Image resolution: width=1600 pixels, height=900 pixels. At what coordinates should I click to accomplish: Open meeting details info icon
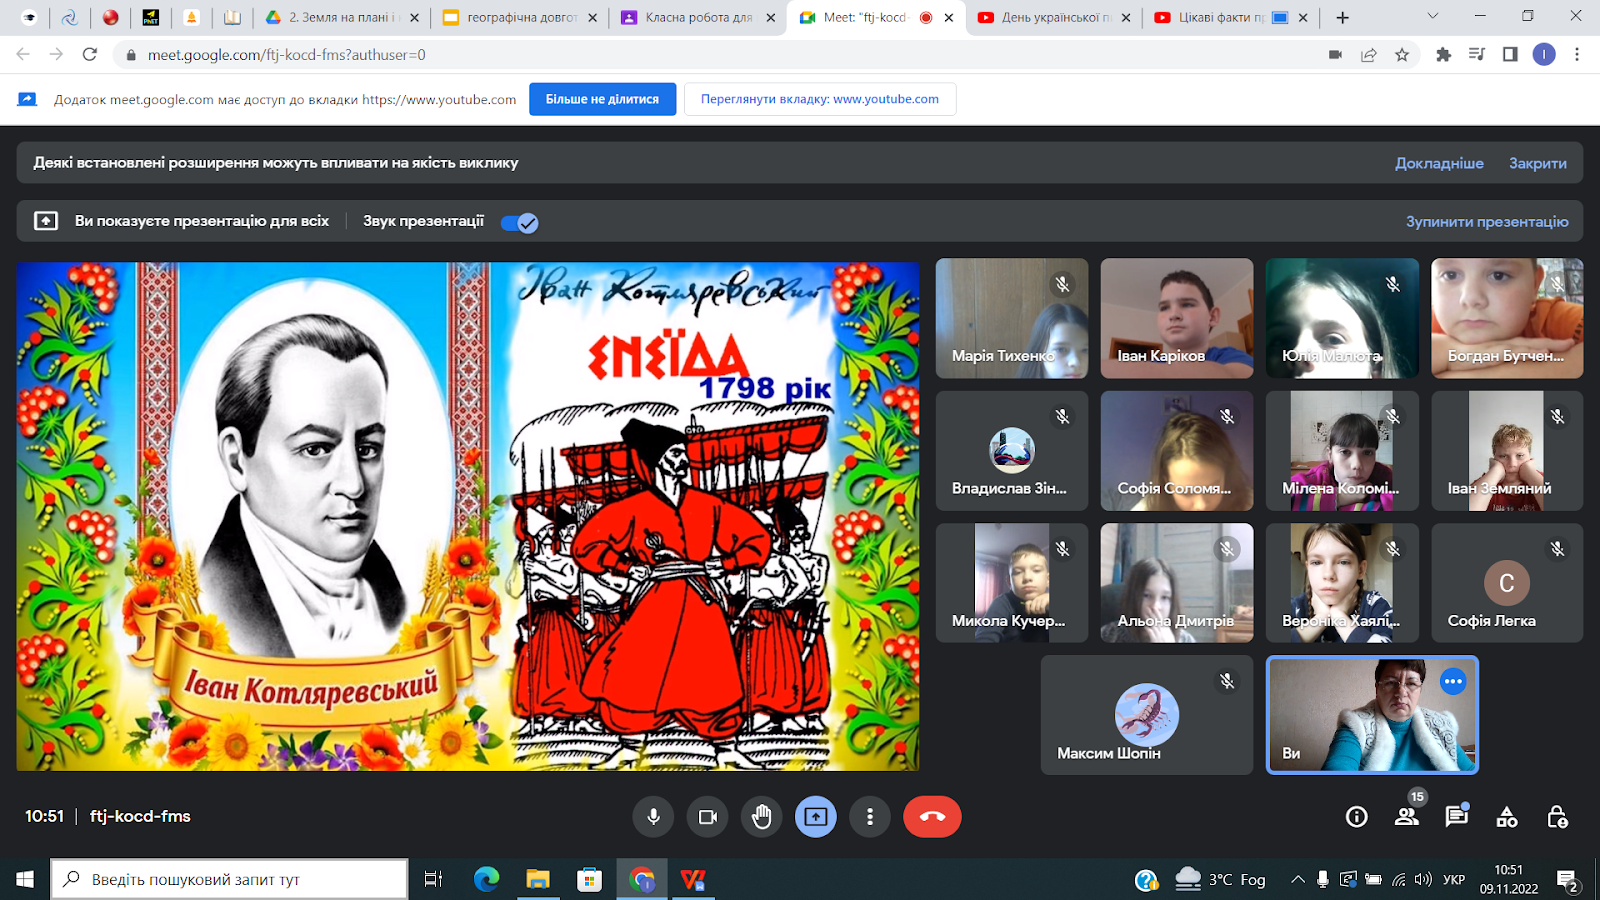(1357, 817)
